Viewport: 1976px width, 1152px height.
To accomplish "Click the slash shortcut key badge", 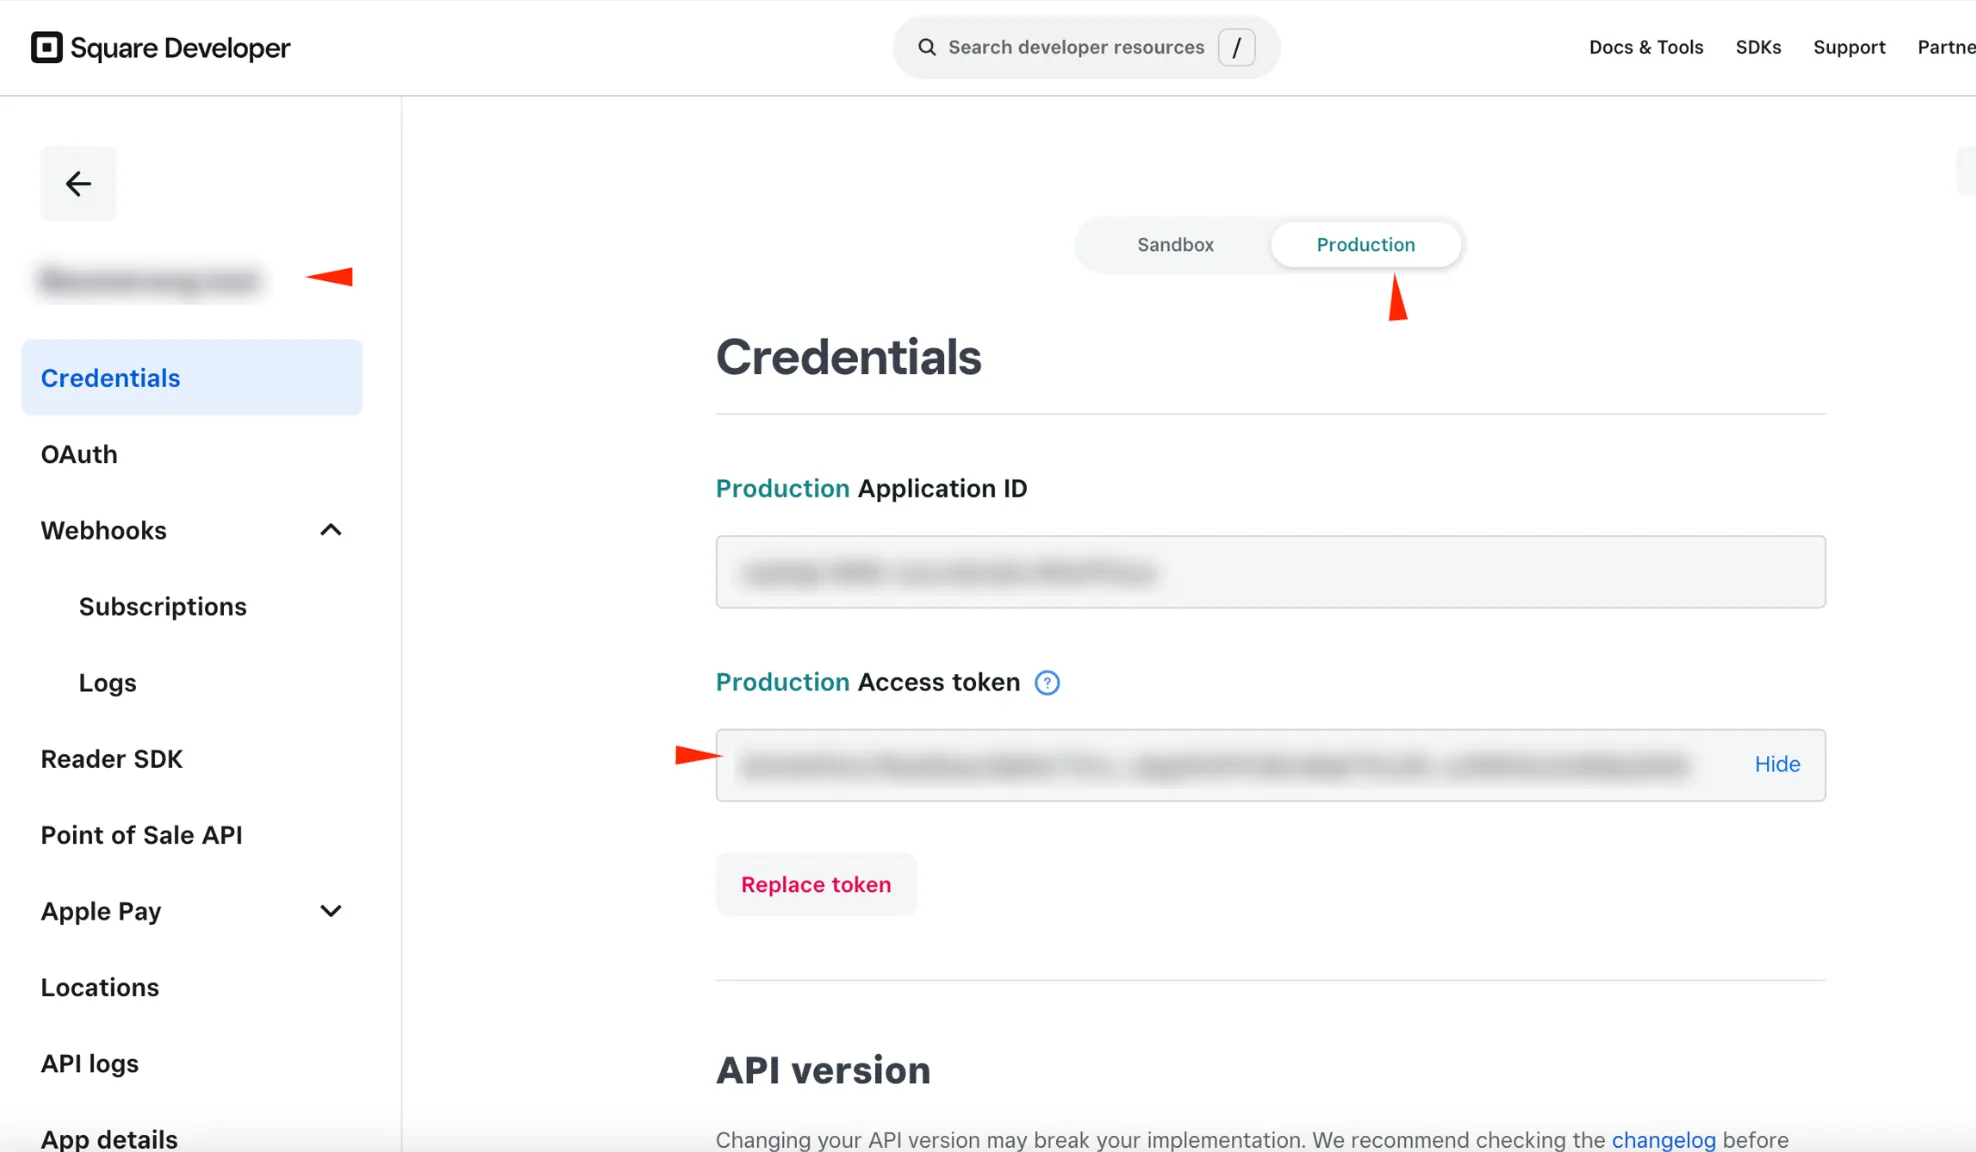I will point(1236,47).
